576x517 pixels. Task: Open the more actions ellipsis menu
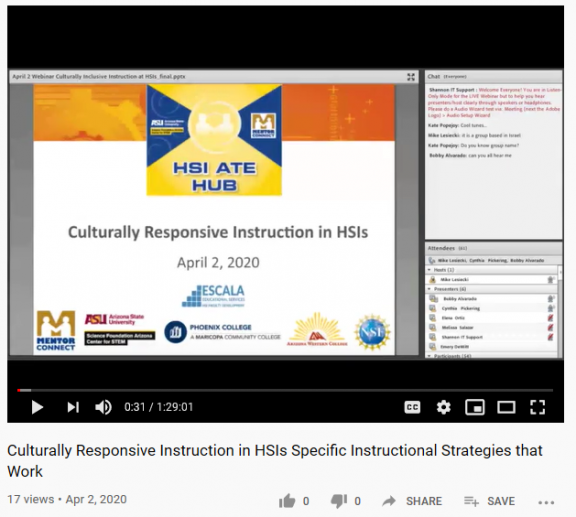(546, 502)
